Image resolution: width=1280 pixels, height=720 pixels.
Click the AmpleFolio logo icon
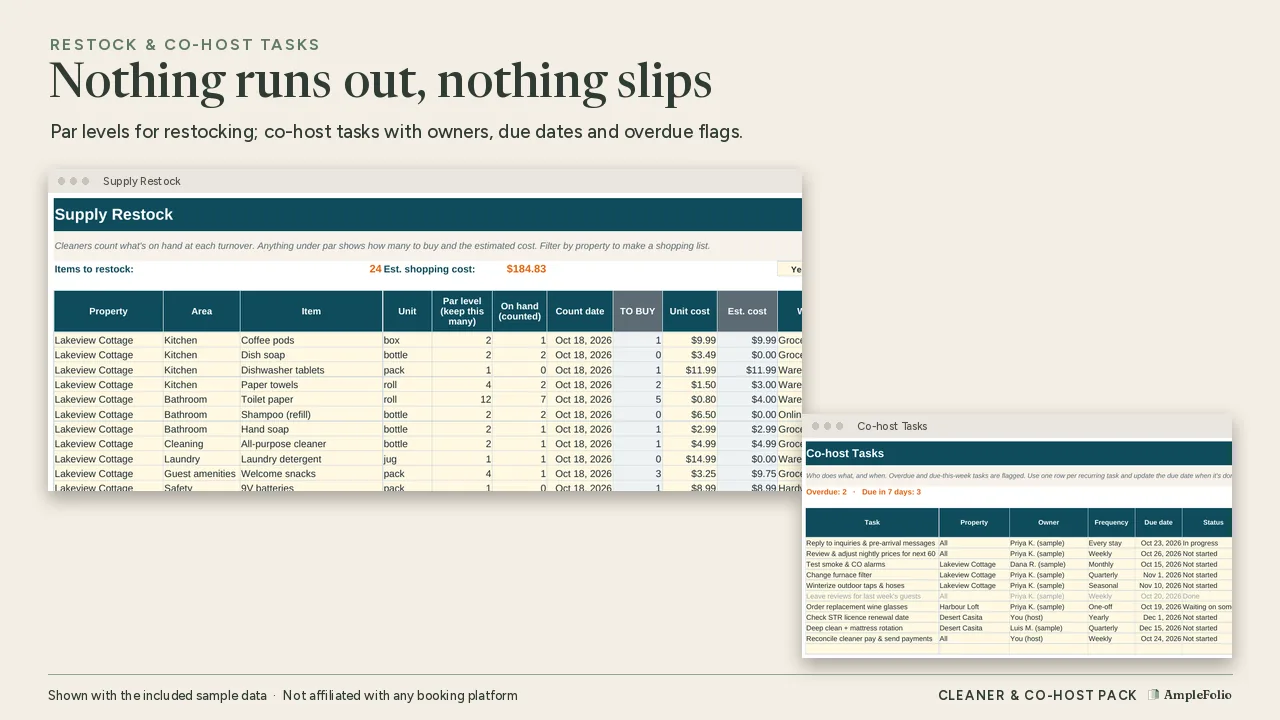coord(1153,695)
